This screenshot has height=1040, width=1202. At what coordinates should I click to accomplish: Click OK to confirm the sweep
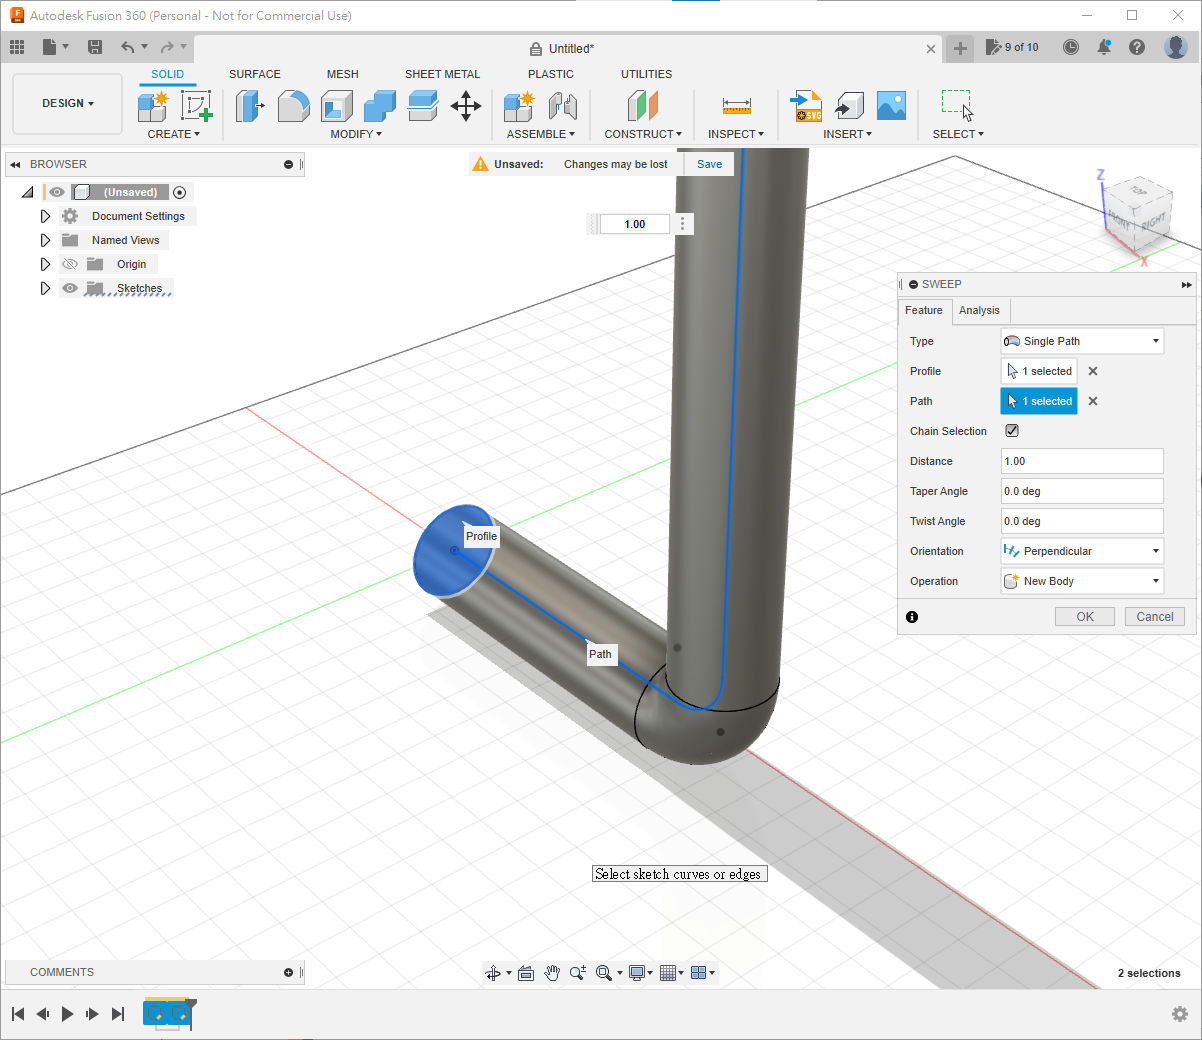(x=1085, y=617)
